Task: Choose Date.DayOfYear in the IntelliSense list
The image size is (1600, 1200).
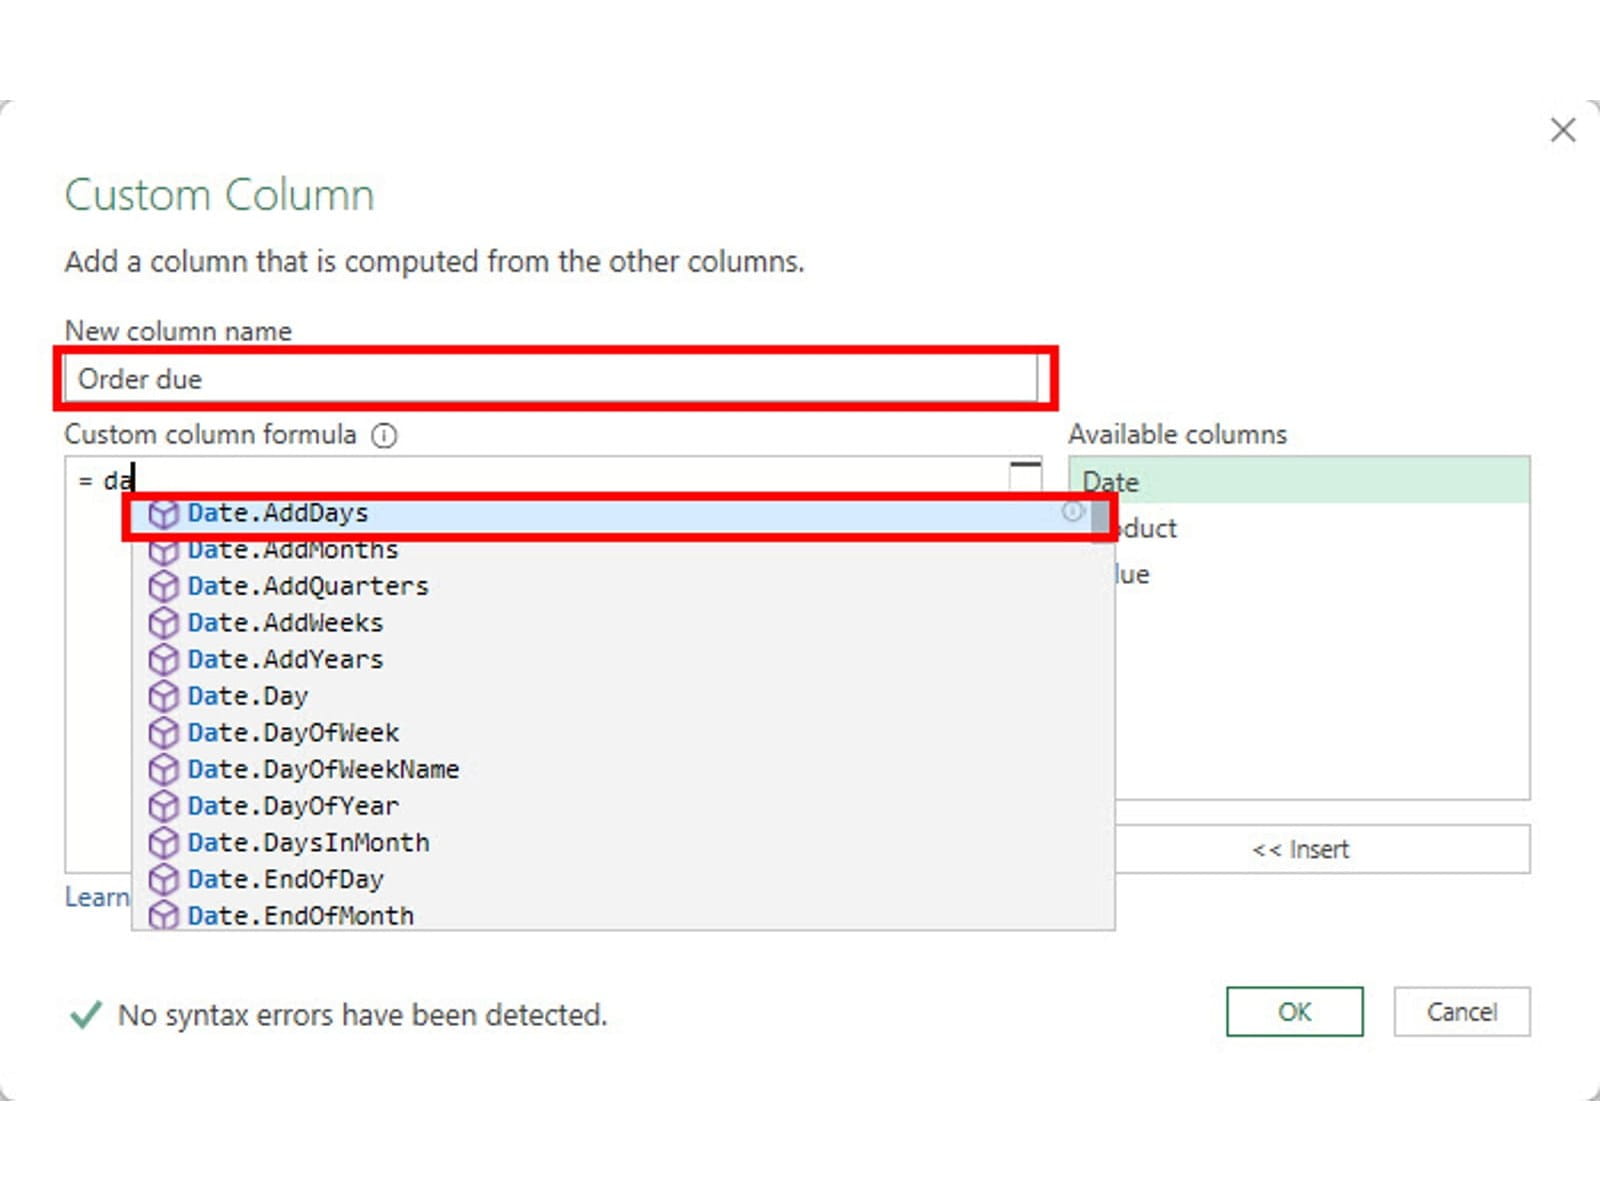Action: click(x=292, y=806)
